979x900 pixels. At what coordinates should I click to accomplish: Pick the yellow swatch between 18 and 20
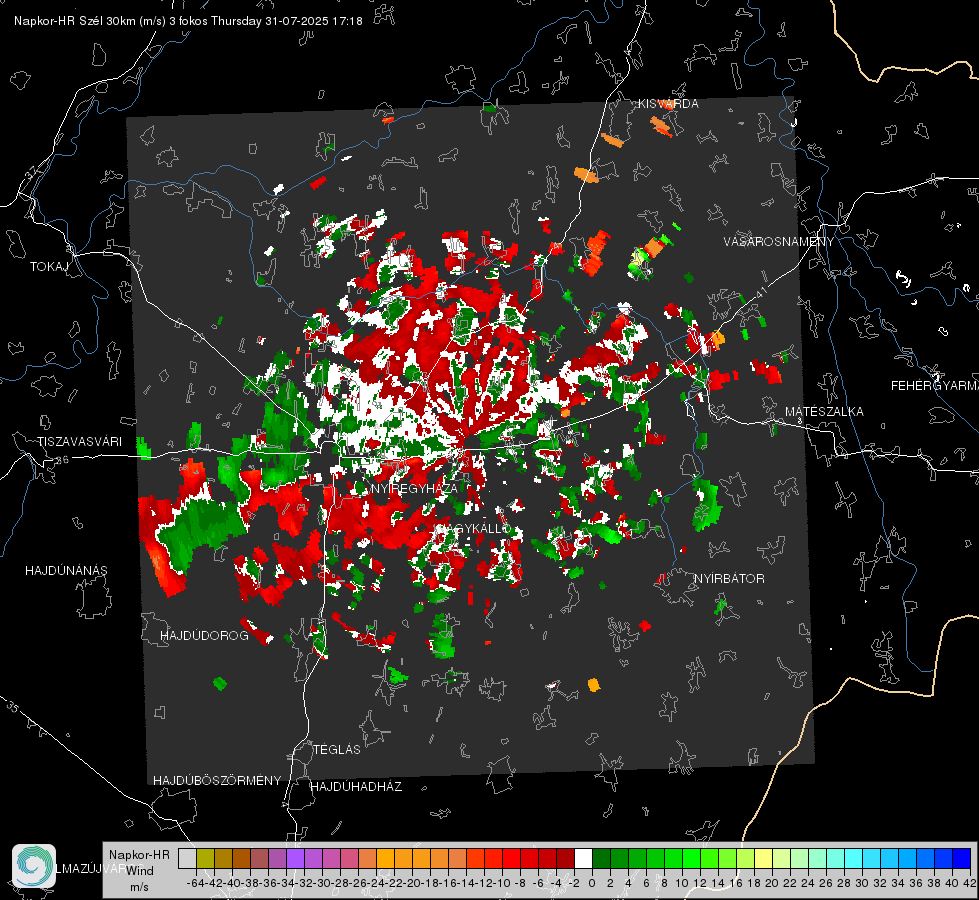tap(763, 859)
